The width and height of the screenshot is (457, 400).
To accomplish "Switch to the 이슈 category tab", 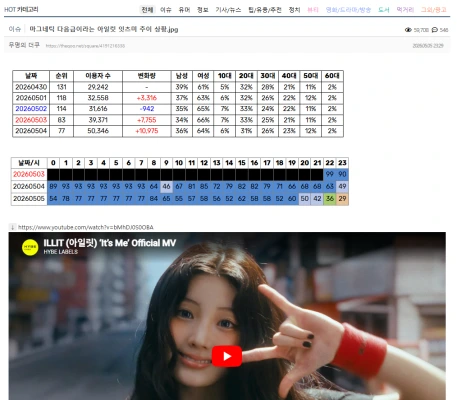I will pos(166,10).
